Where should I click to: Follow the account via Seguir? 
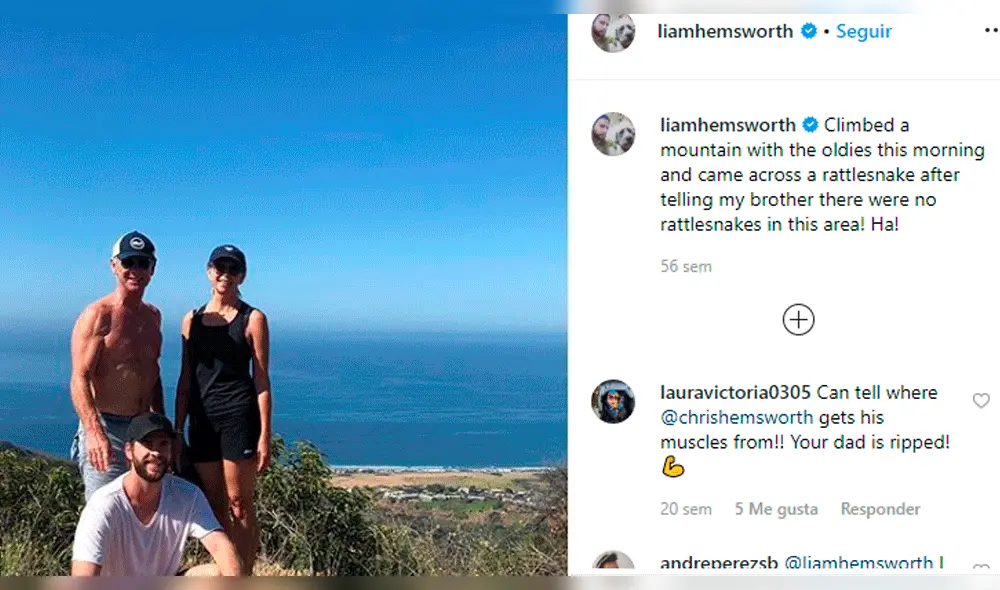[x=864, y=31]
